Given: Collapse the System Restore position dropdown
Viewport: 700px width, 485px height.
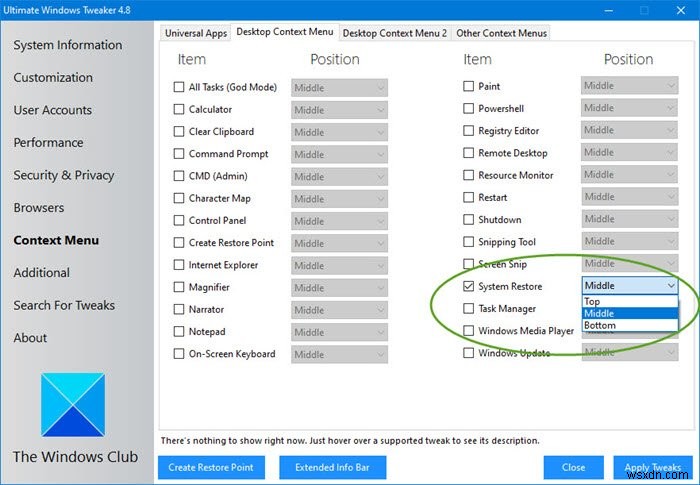Looking at the screenshot, I should [x=630, y=285].
